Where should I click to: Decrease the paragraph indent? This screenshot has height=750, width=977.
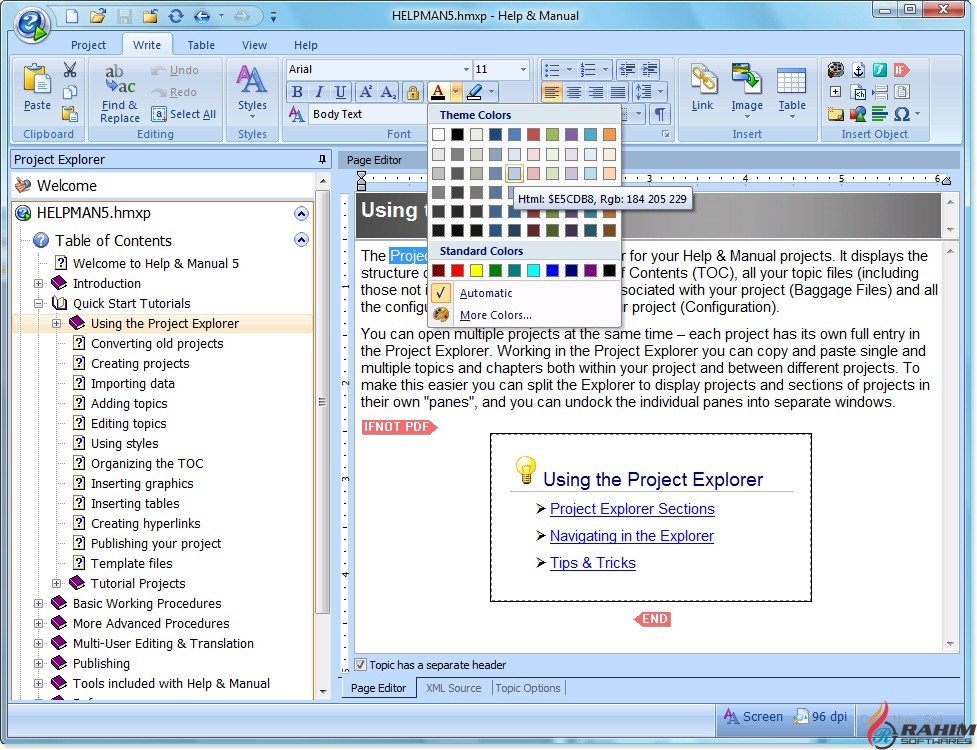click(627, 70)
